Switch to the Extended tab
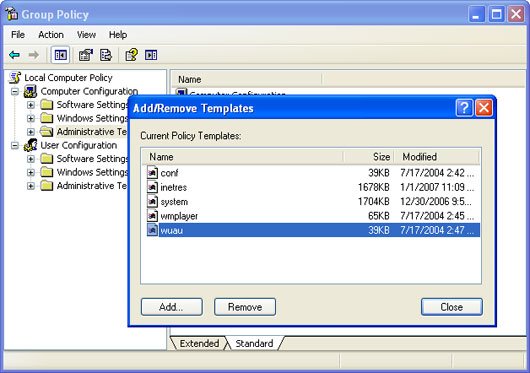The image size is (530, 373). click(199, 343)
